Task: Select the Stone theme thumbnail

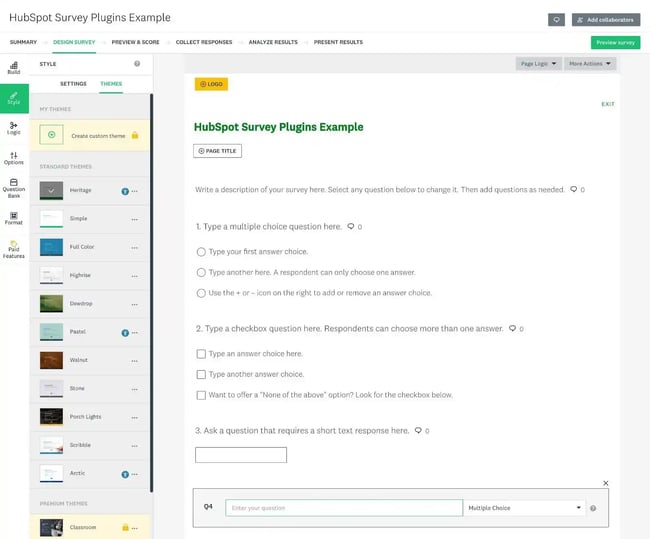Action: pos(51,388)
